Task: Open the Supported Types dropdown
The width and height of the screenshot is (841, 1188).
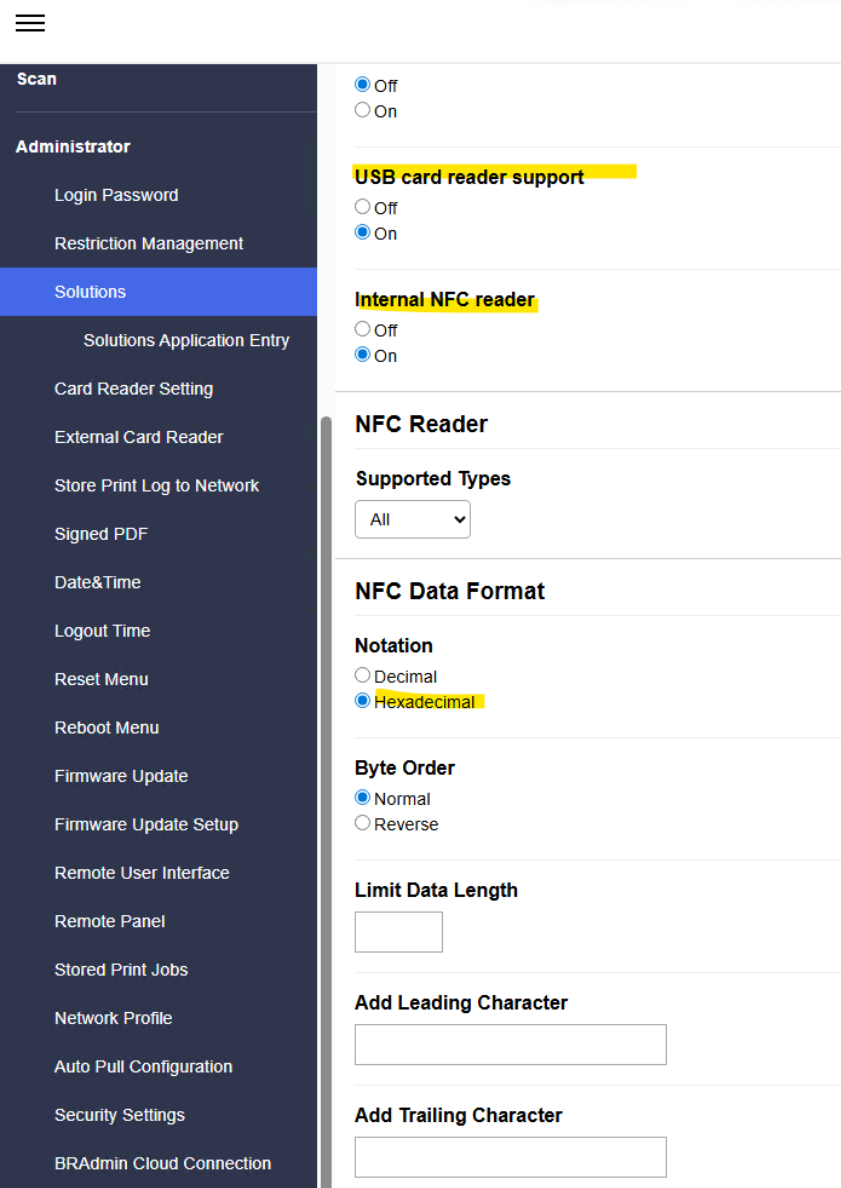Action: point(412,520)
